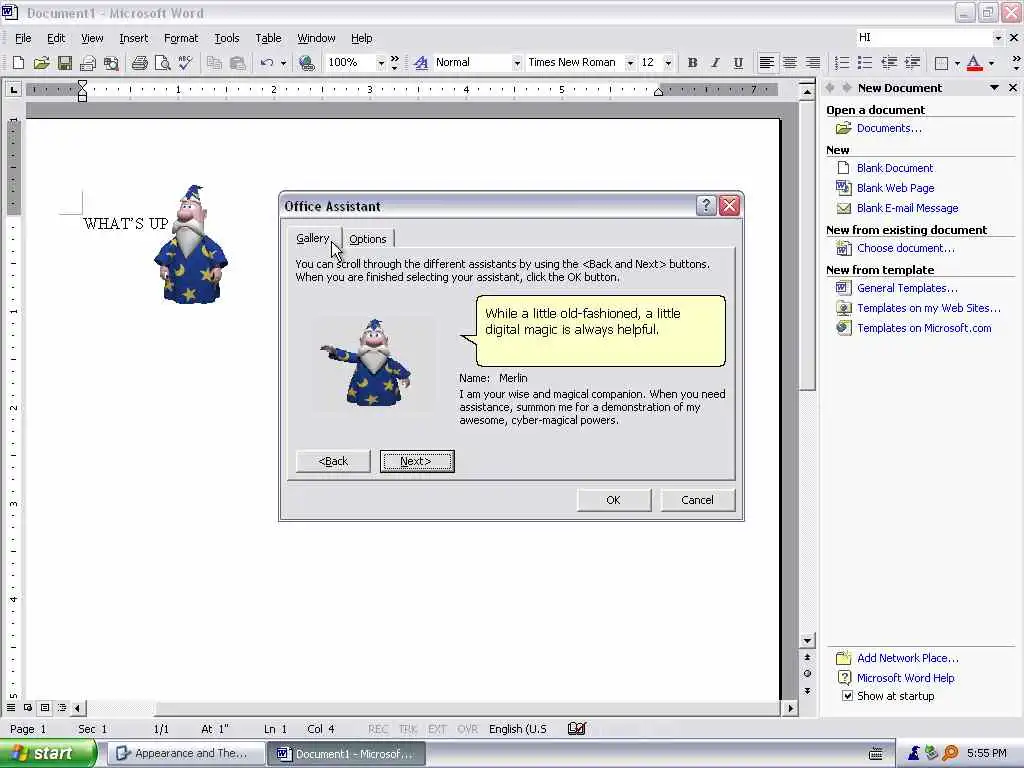Open the Insert menu
Screen dimensions: 1024x768
133,38
